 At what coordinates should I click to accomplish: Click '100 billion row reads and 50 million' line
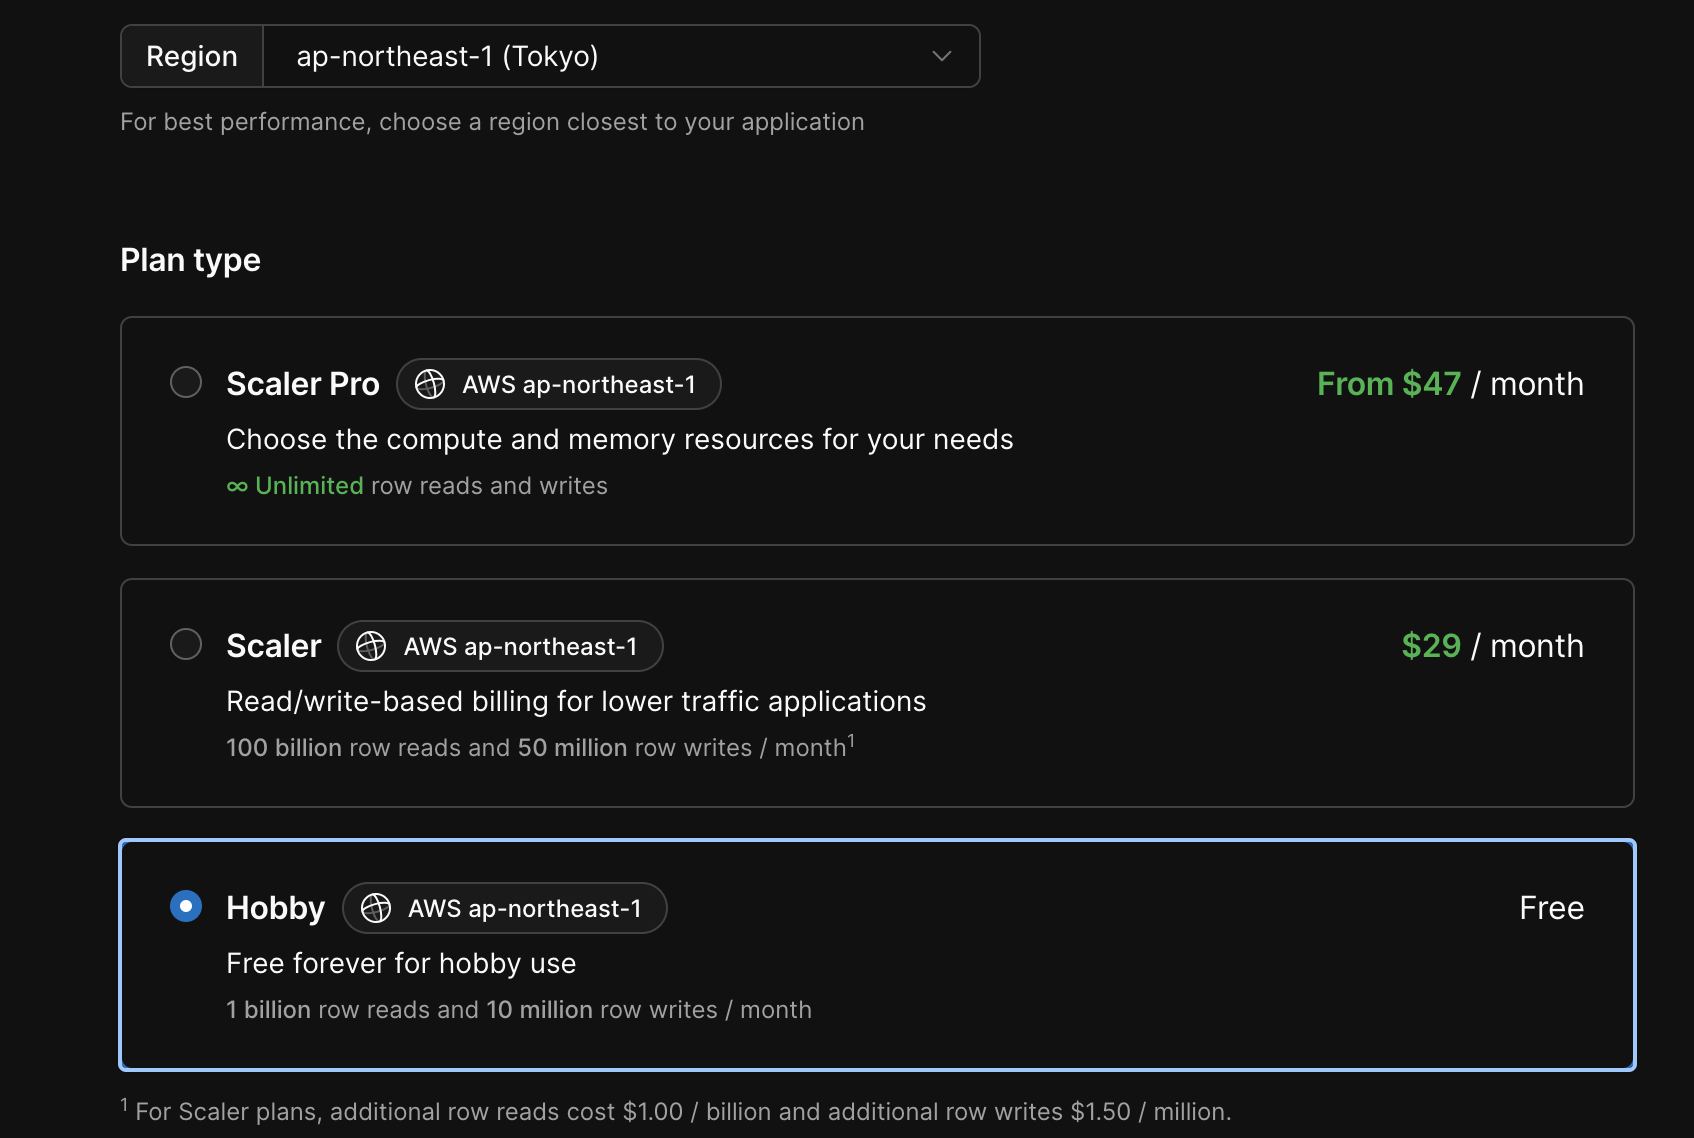click(541, 747)
